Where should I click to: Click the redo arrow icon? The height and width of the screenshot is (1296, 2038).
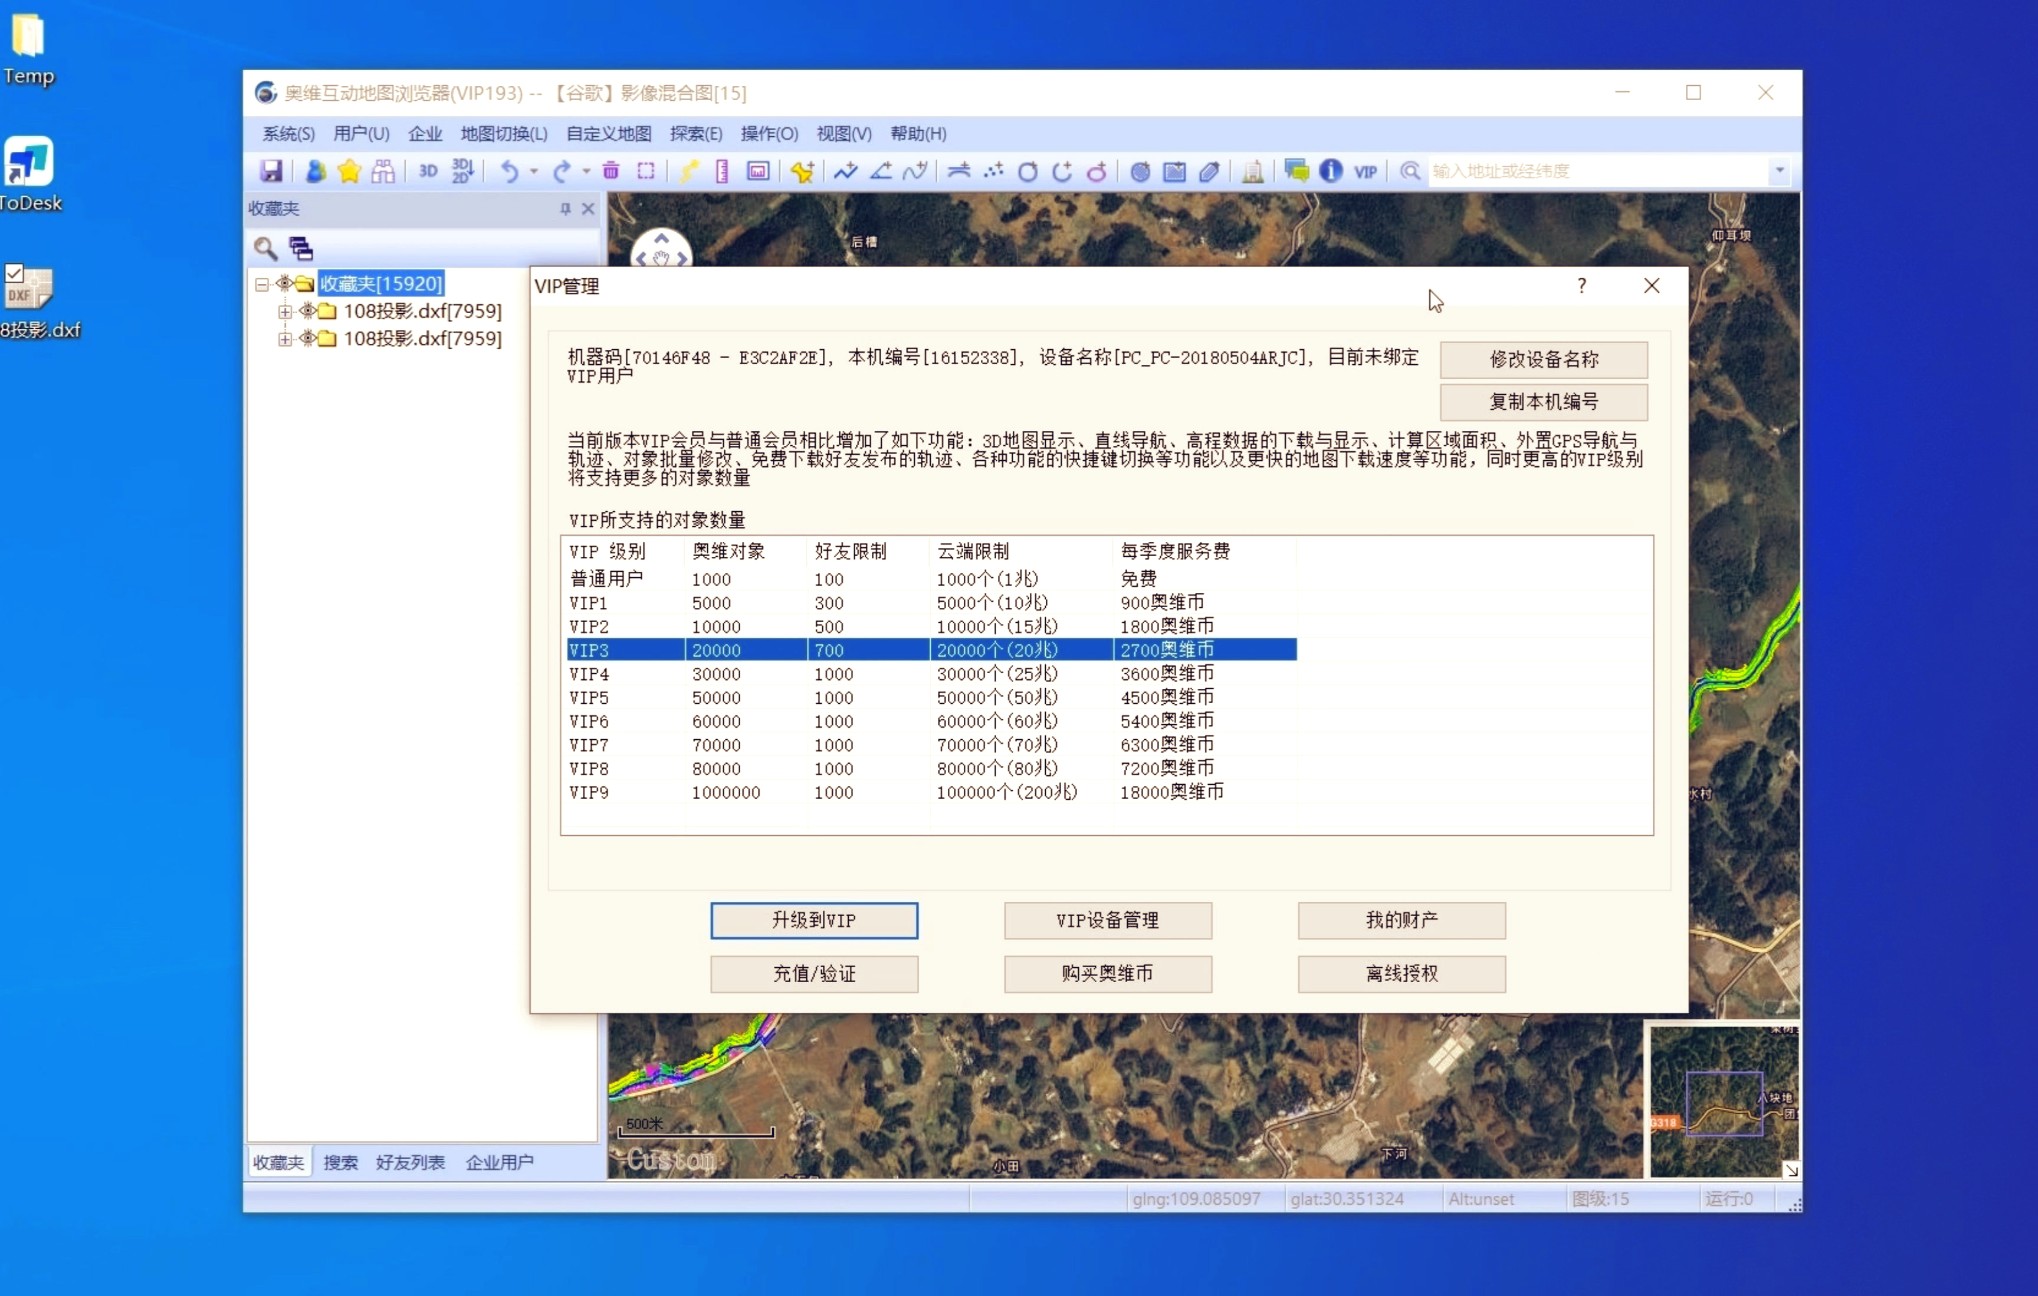(562, 171)
